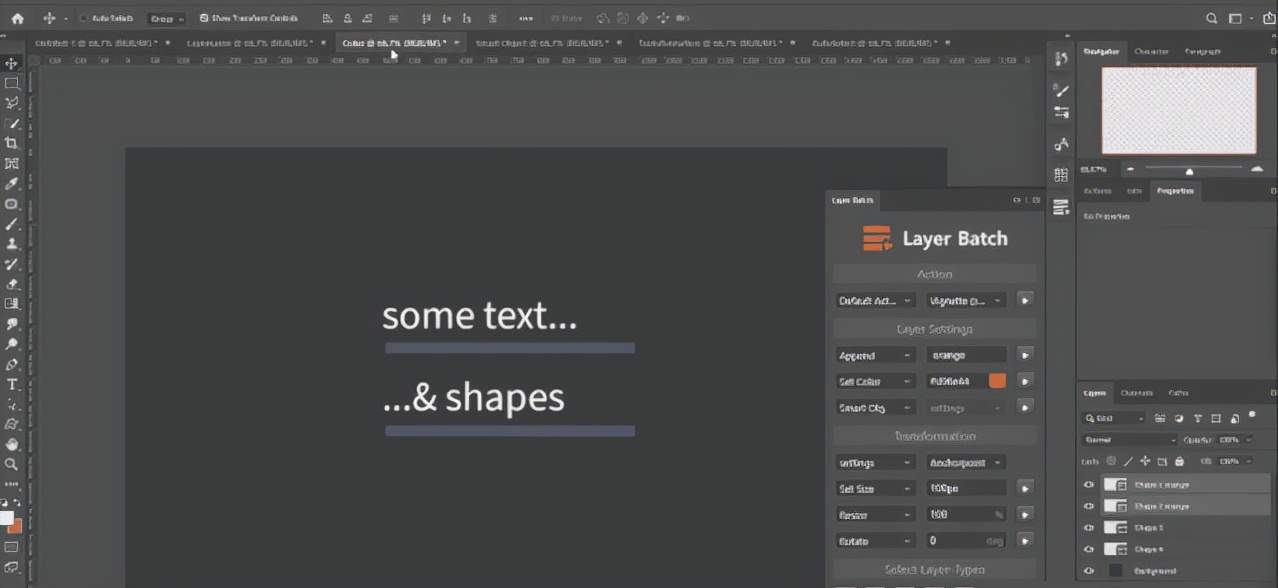Select the Zoom magnifier tool
This screenshot has height=588, width=1278.
click(x=12, y=464)
